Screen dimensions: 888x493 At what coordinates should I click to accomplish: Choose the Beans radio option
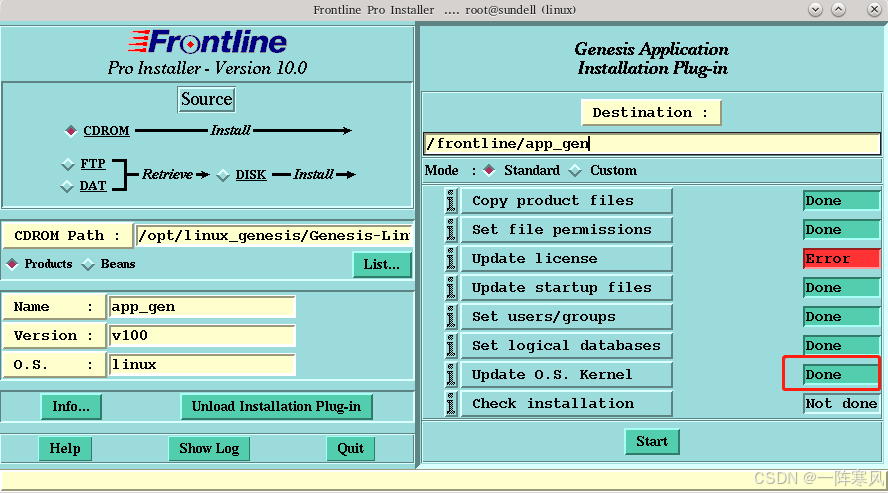(88, 264)
